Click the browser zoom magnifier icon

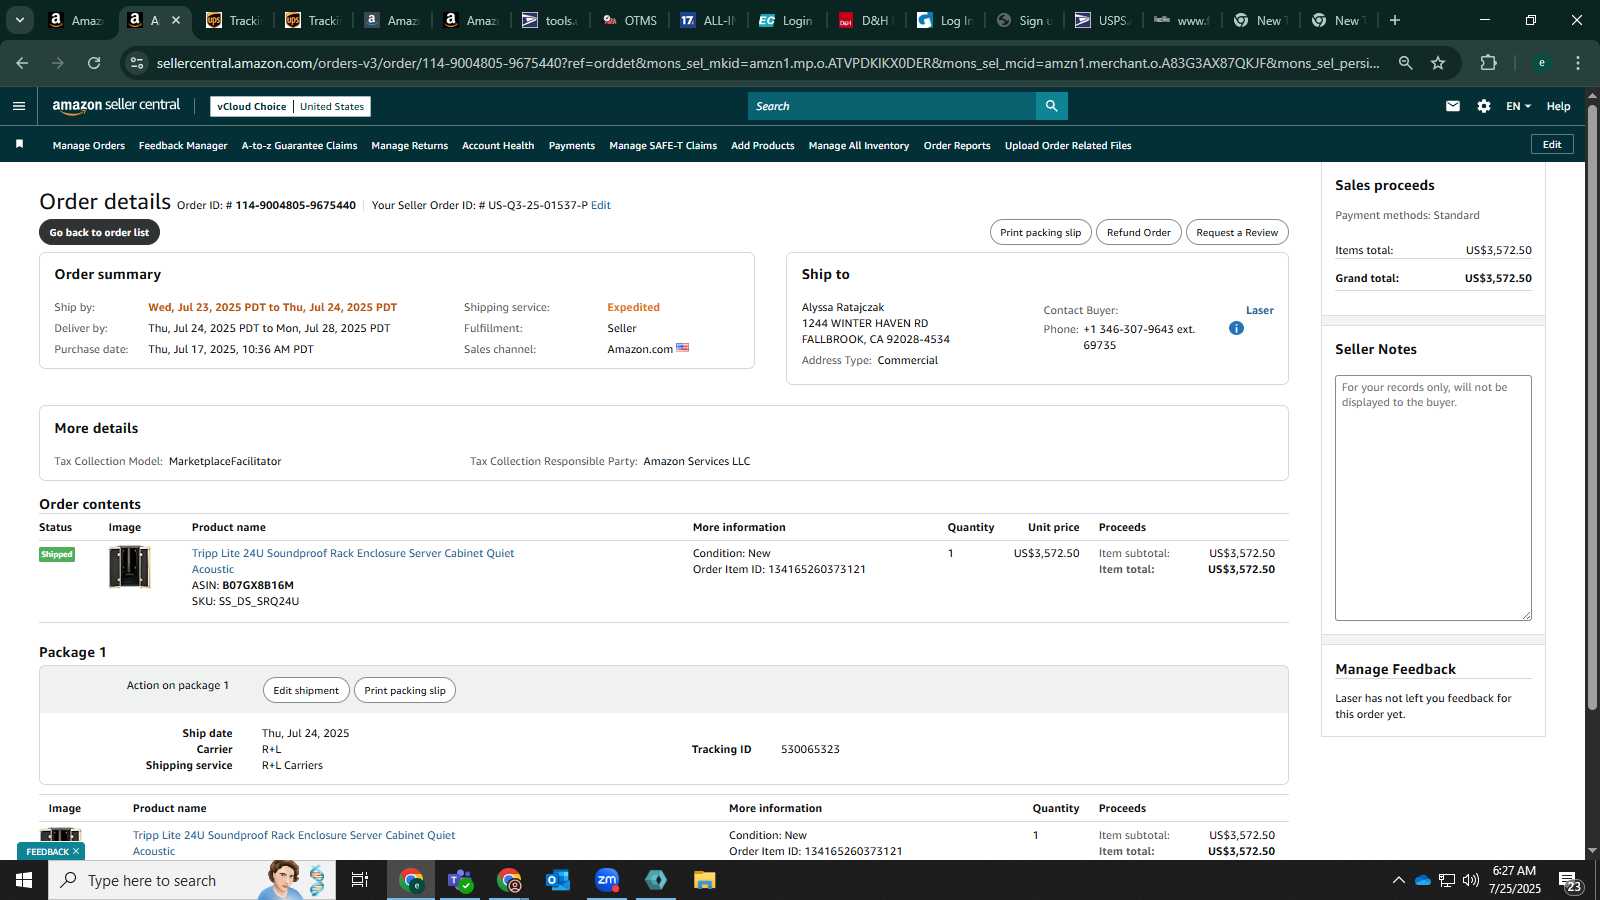point(1405,63)
